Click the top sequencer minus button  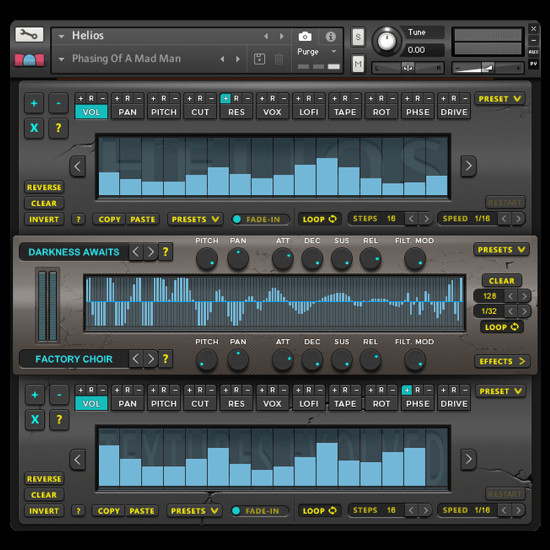tap(58, 103)
